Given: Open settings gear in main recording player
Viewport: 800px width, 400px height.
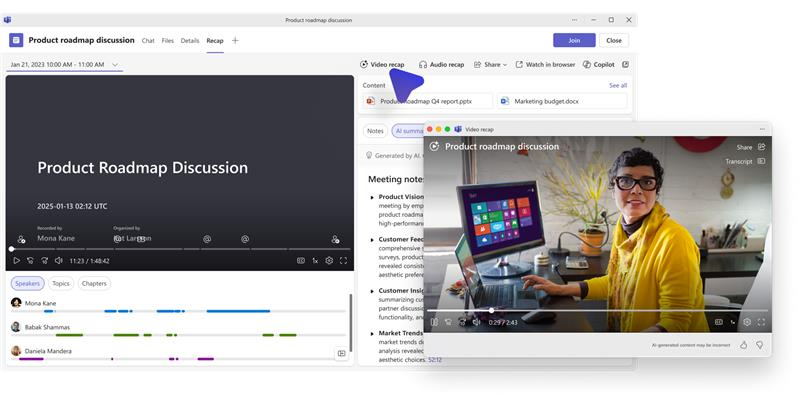Looking at the screenshot, I should [x=329, y=260].
